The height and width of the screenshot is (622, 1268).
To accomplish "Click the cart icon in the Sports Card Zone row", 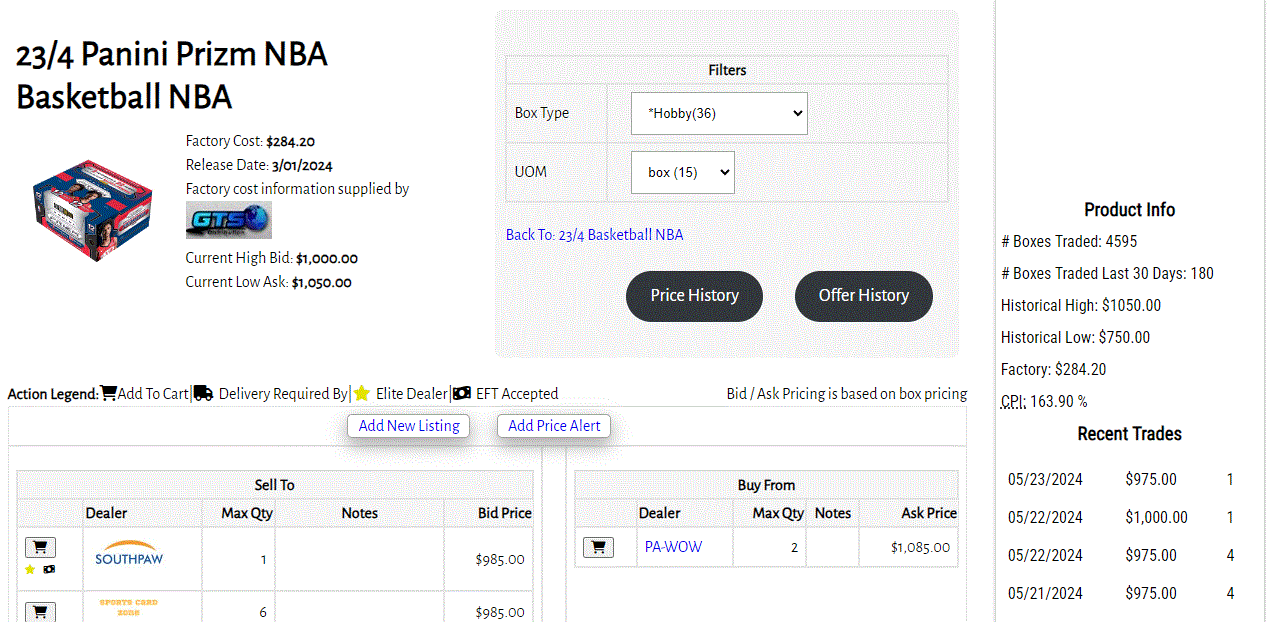I will (x=40, y=611).
